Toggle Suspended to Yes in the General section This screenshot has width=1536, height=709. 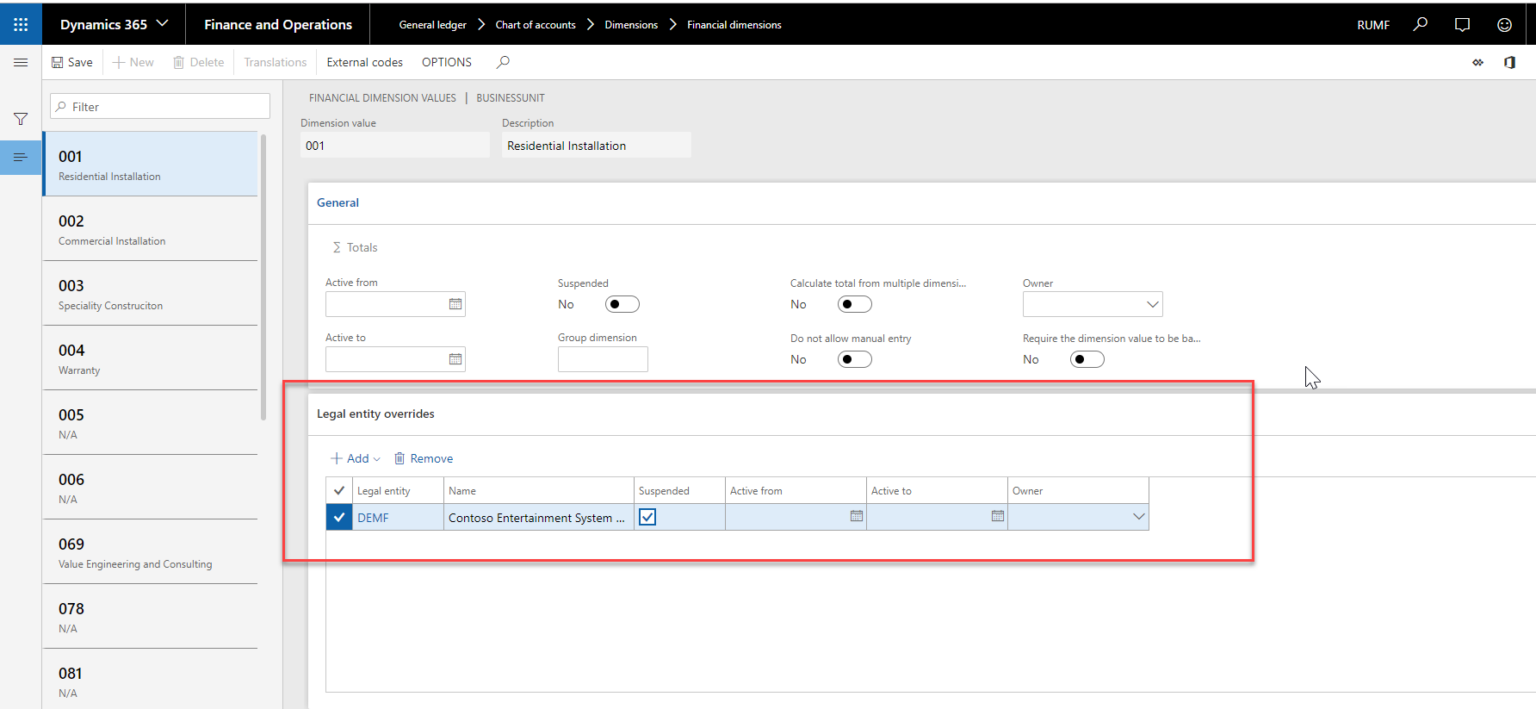[621, 303]
